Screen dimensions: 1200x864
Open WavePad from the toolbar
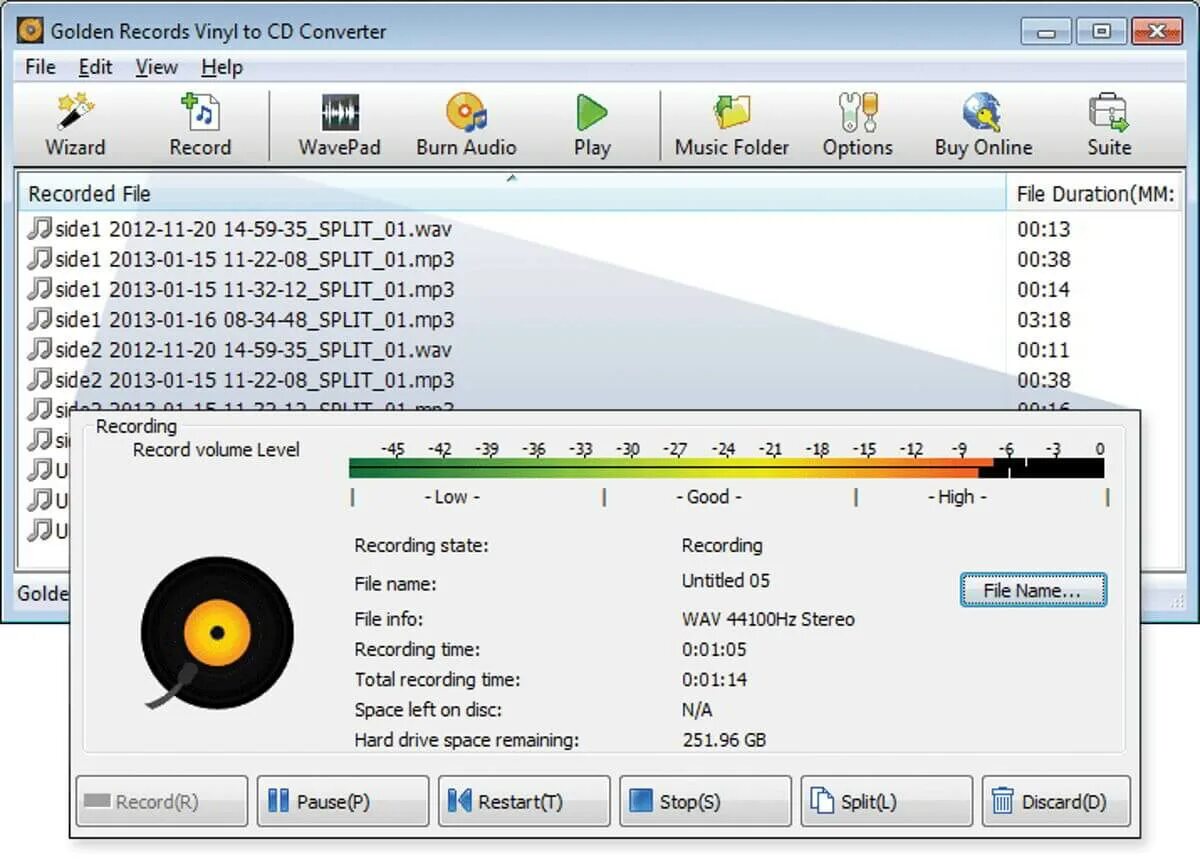tap(339, 125)
